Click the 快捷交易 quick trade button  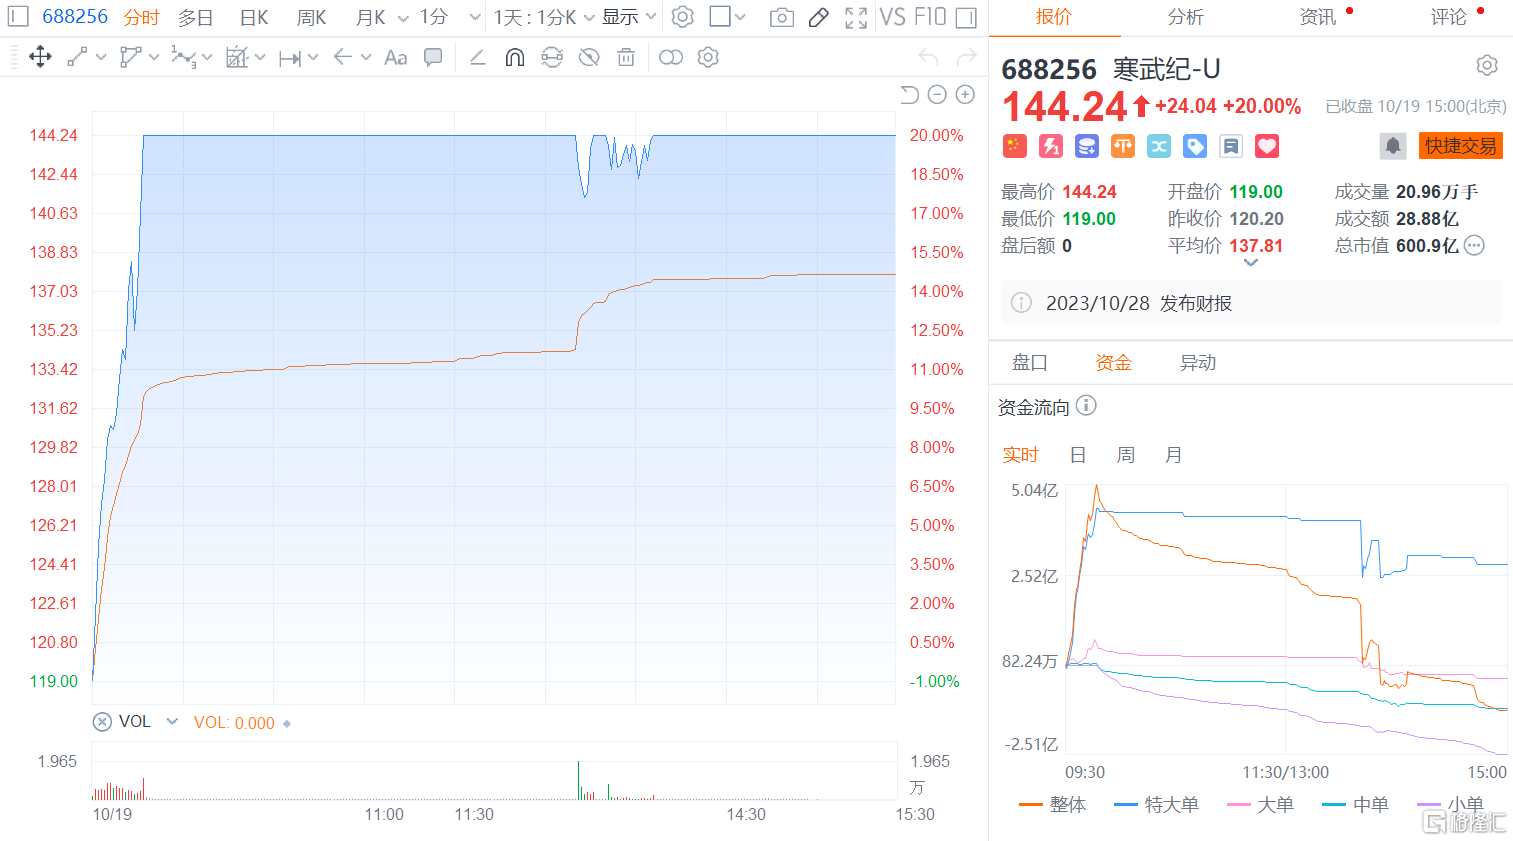tap(1460, 146)
